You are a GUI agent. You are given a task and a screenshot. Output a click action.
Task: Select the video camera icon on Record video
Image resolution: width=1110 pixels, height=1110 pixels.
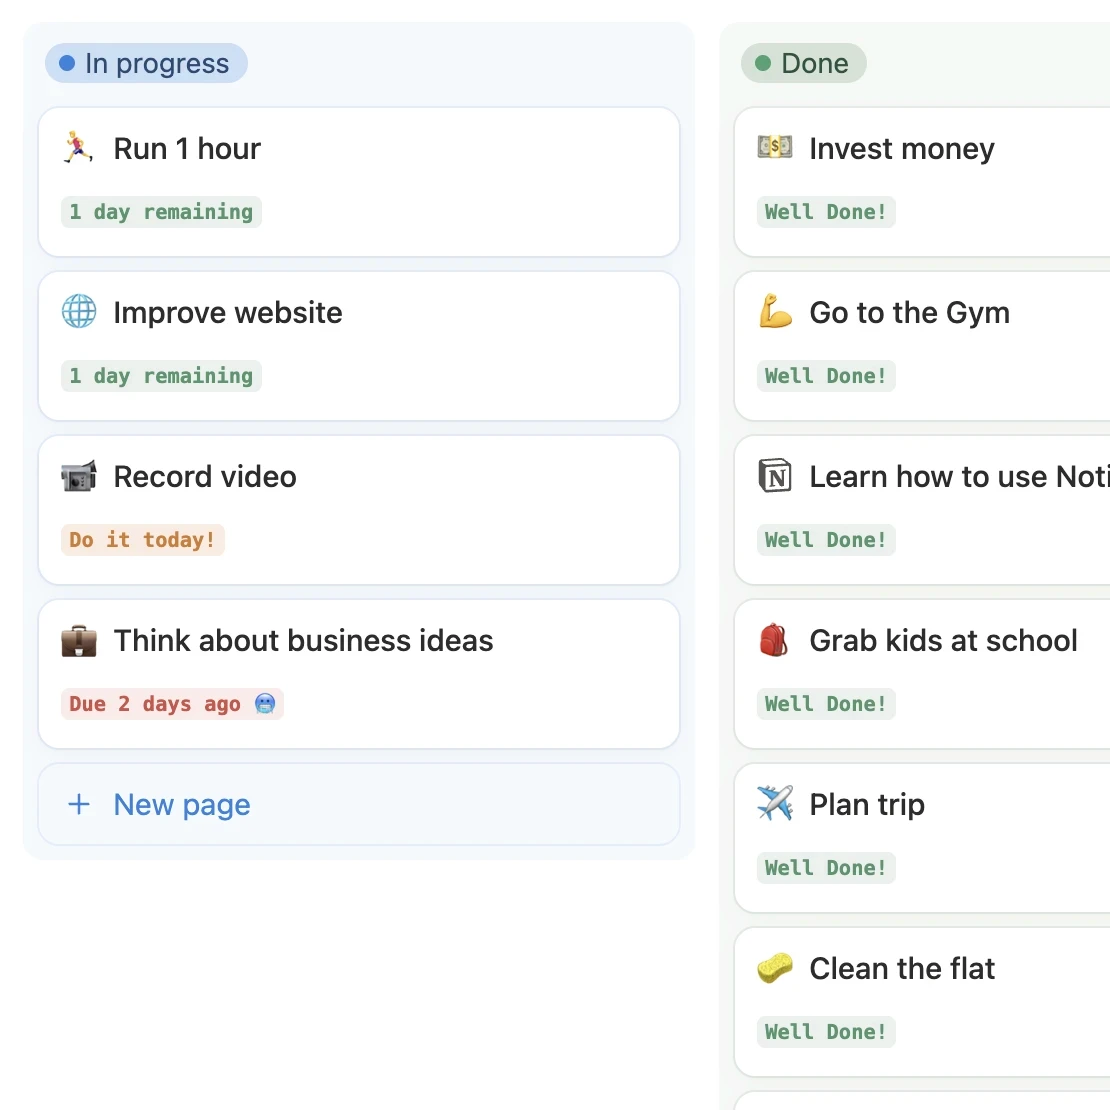78,476
